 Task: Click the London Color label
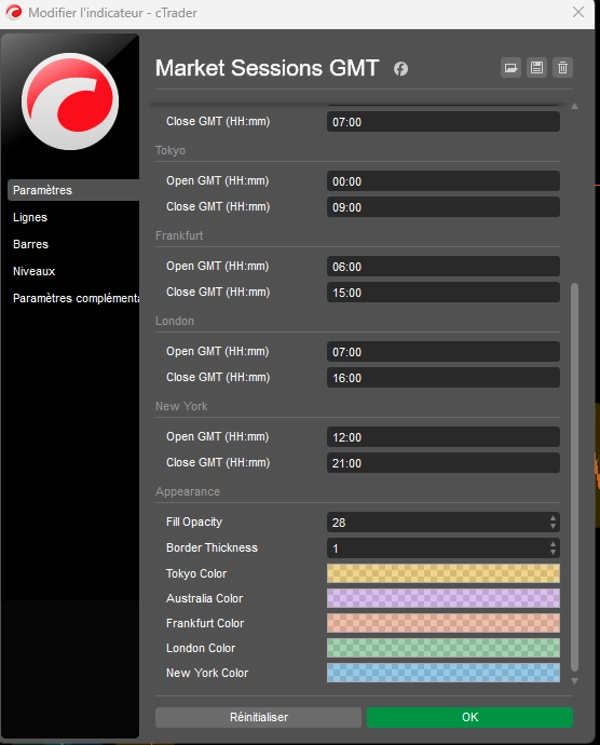(x=200, y=648)
